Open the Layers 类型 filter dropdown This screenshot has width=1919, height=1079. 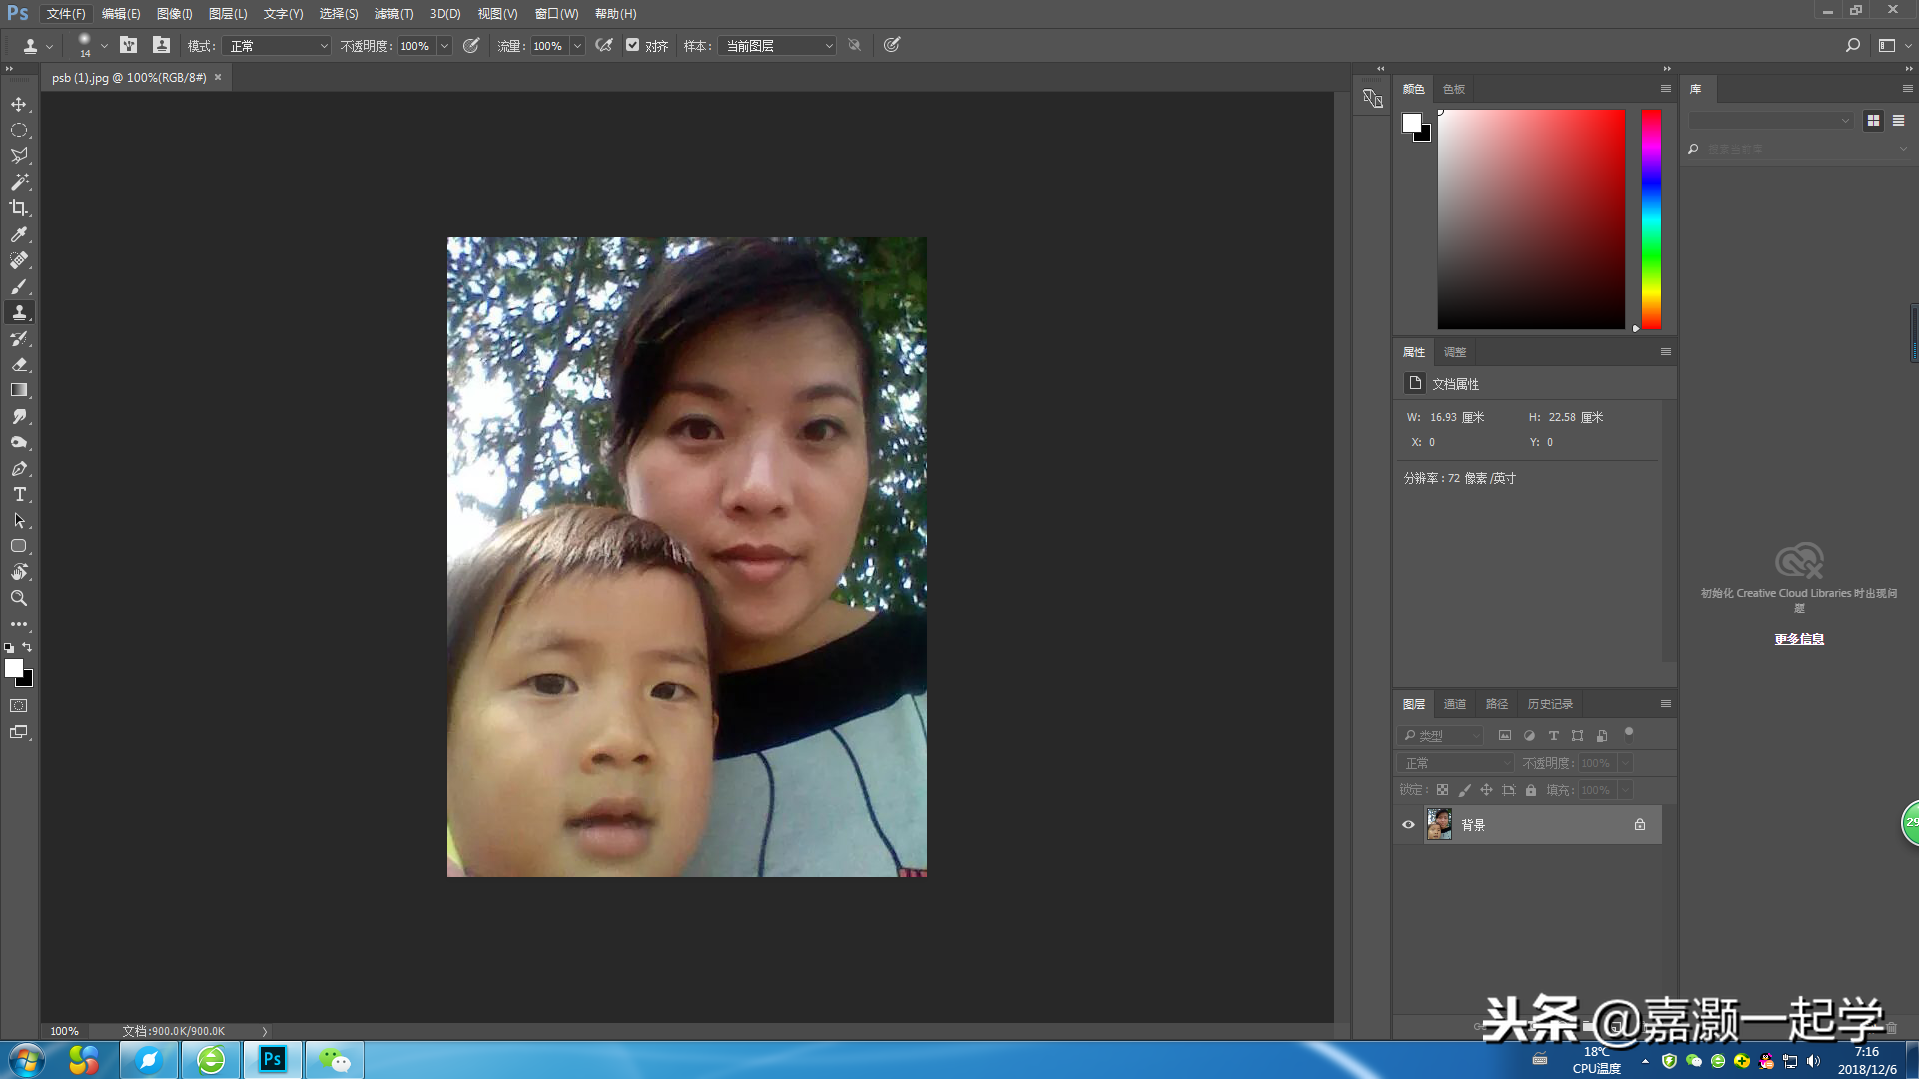(1441, 736)
